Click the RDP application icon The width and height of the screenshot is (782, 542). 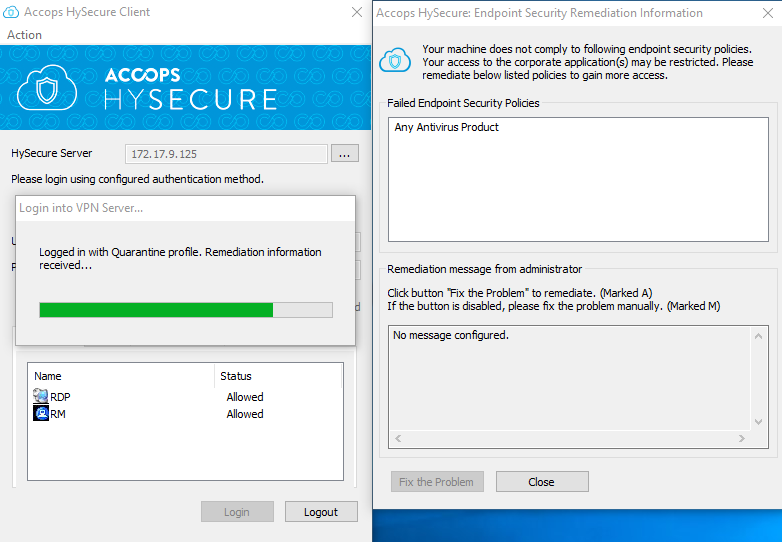[x=40, y=396]
